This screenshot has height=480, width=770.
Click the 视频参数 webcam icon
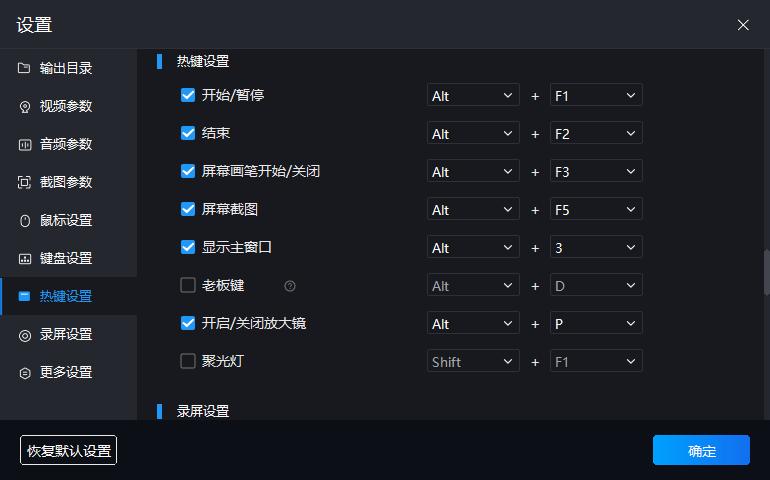click(25, 106)
